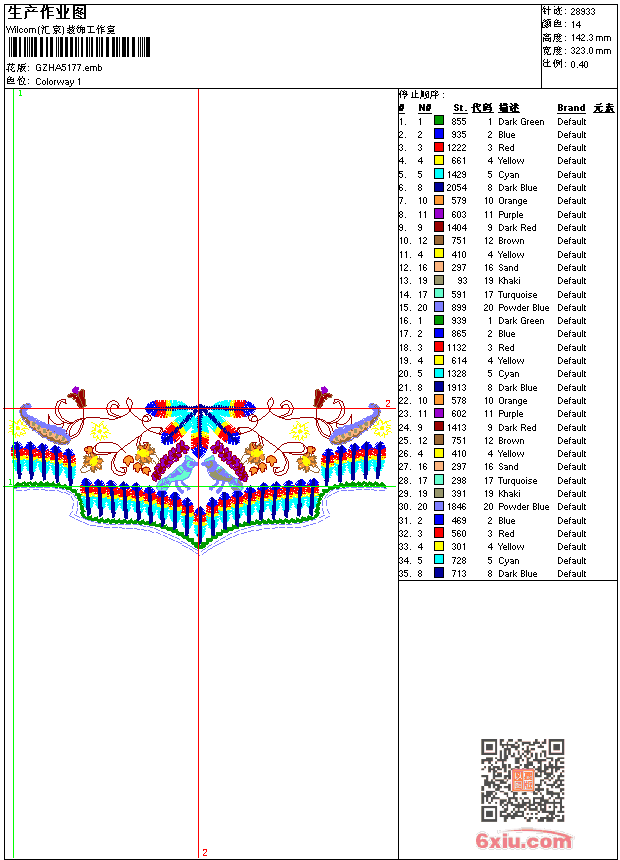
Task: Click the Brand column header
Action: (x=571, y=108)
